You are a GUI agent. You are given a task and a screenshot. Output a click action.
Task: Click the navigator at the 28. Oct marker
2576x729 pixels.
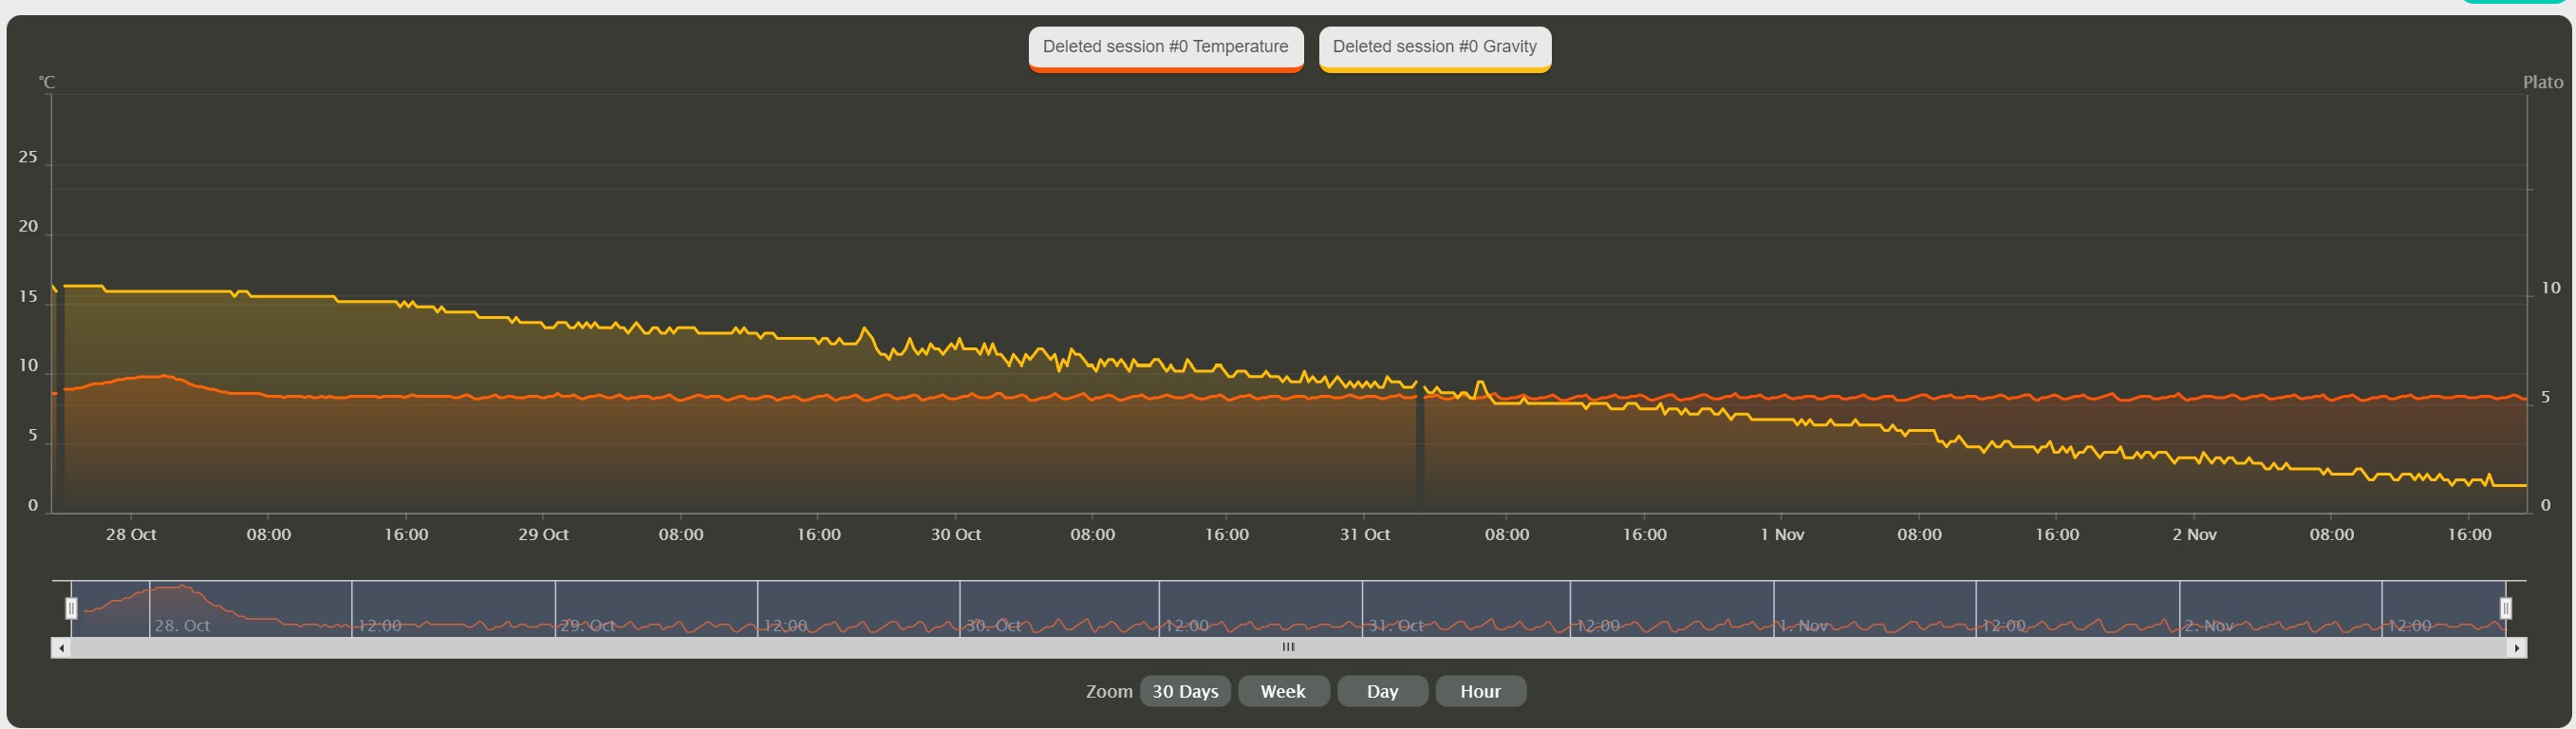coord(181,626)
